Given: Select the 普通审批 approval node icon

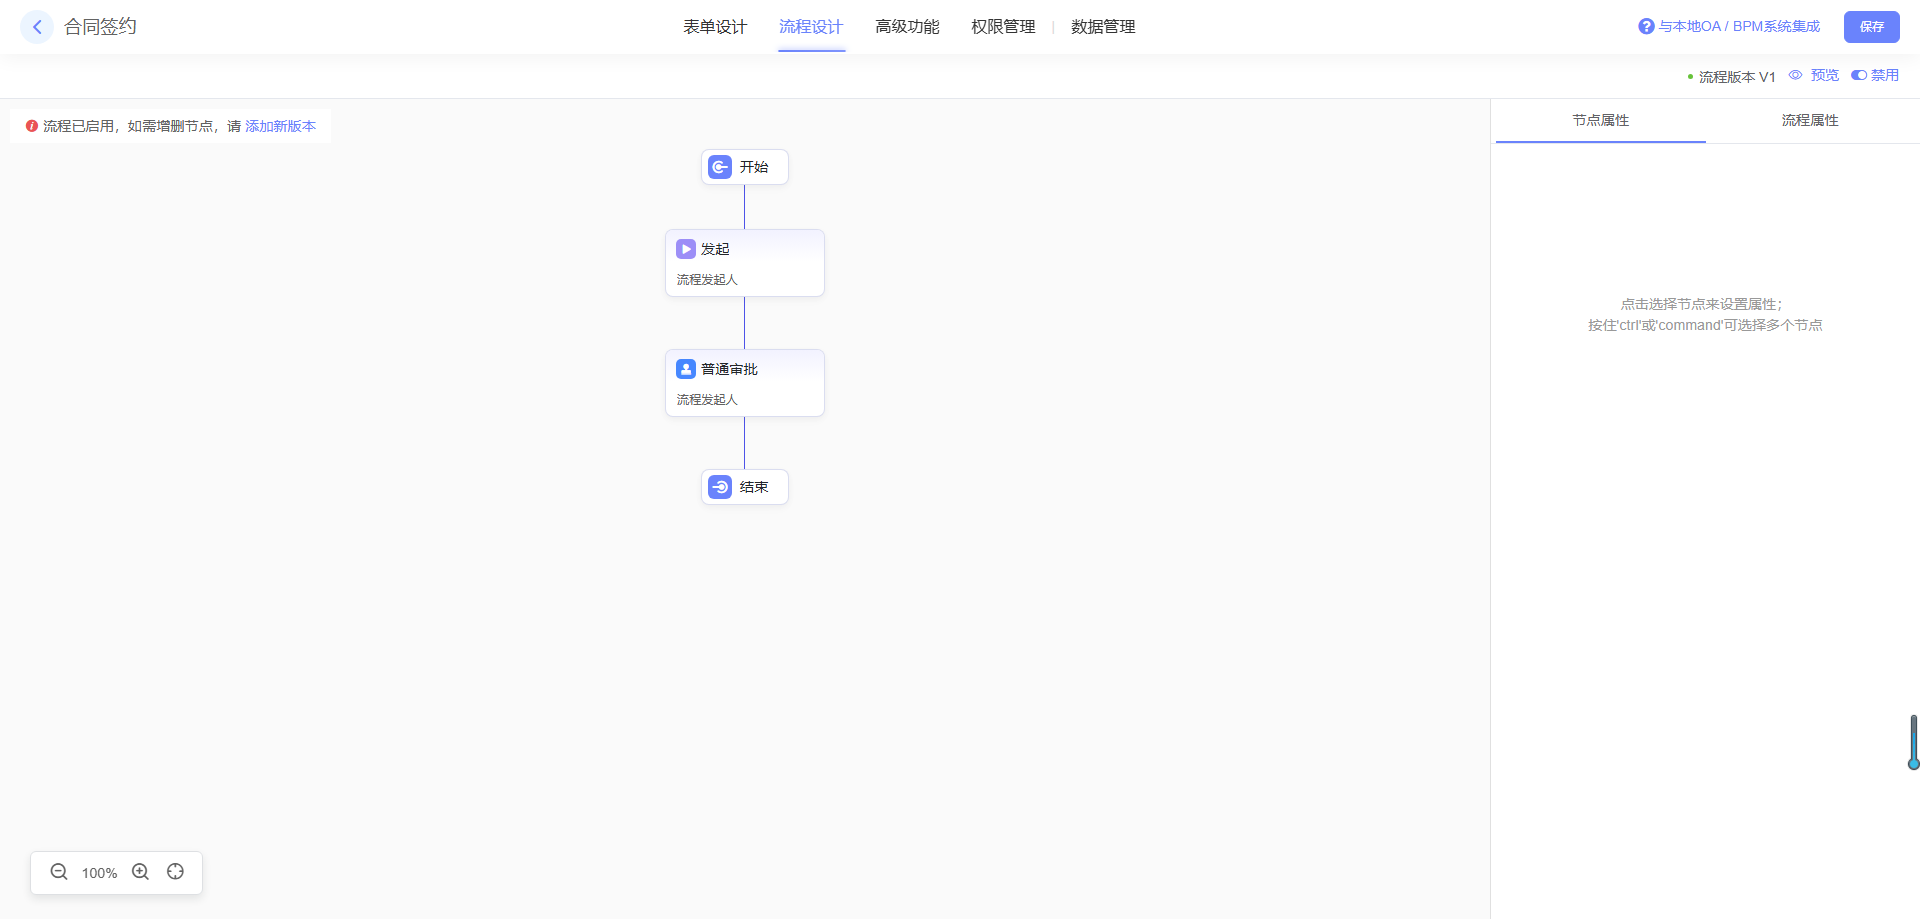Looking at the screenshot, I should [x=686, y=369].
